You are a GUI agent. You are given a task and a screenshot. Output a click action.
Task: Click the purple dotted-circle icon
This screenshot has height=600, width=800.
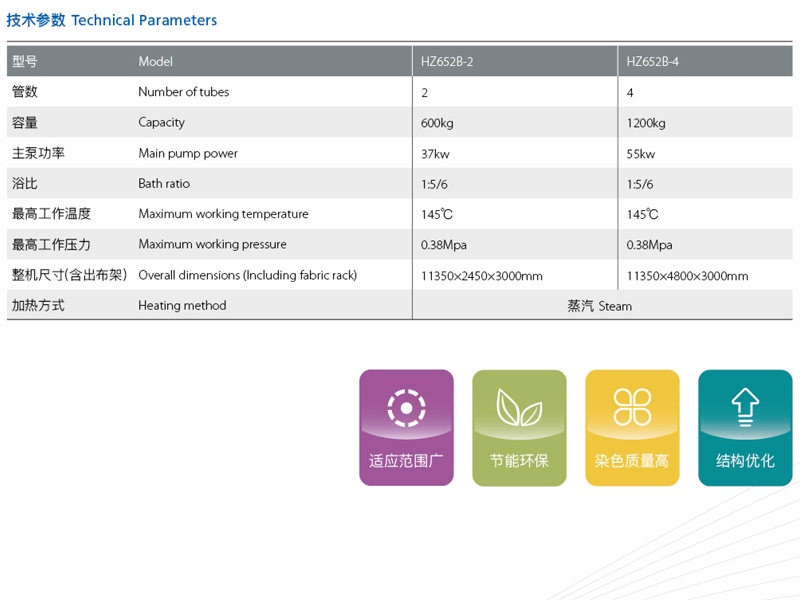pos(406,408)
